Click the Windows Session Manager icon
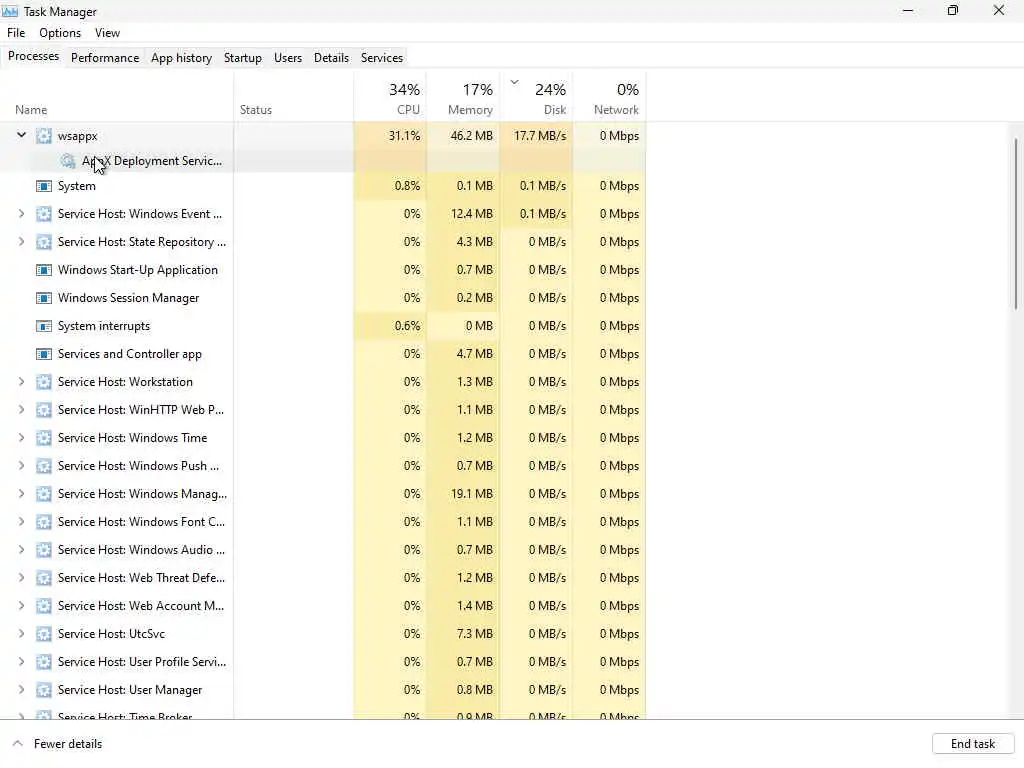The image size is (1024, 768). pos(44,298)
